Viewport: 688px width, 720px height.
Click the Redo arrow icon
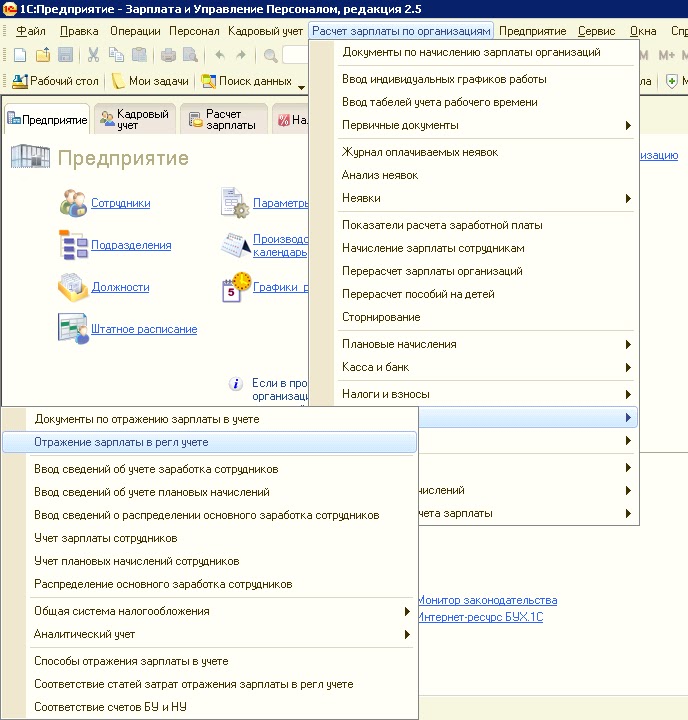(x=241, y=55)
